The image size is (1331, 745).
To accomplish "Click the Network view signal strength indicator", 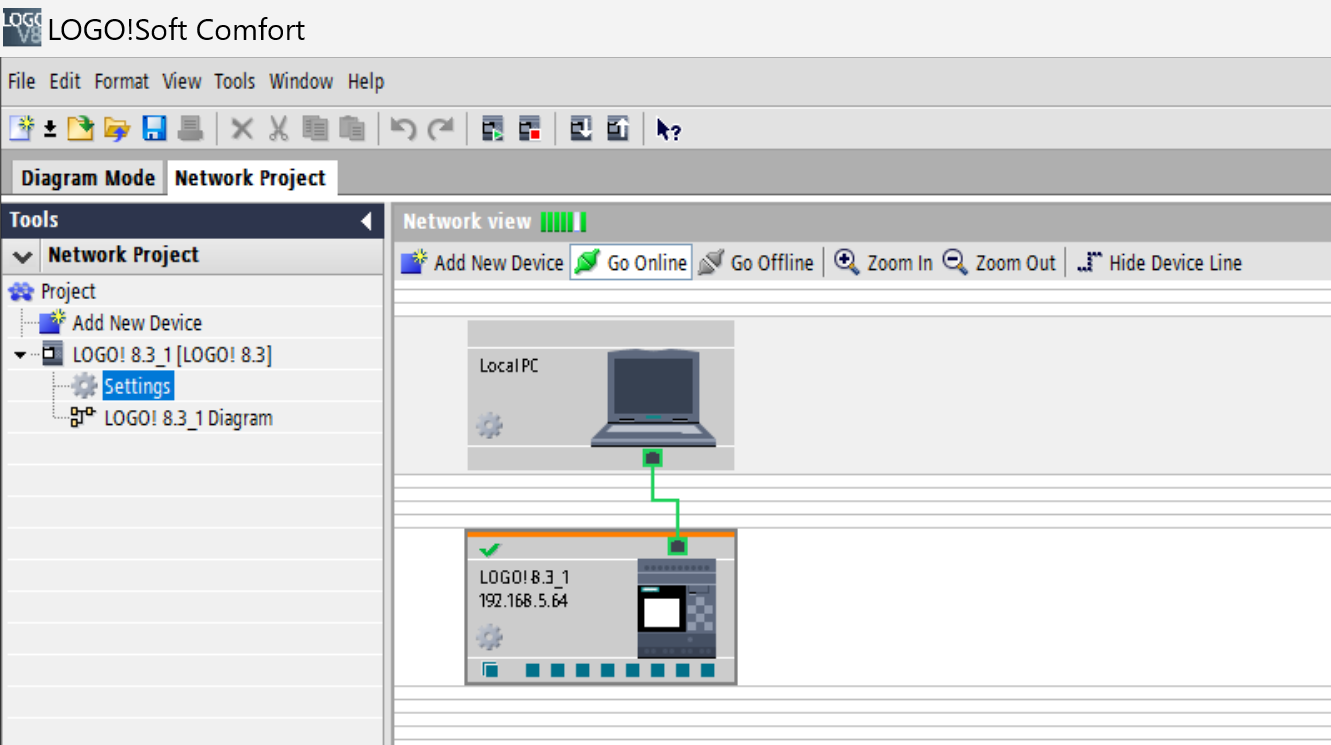I will tap(563, 221).
